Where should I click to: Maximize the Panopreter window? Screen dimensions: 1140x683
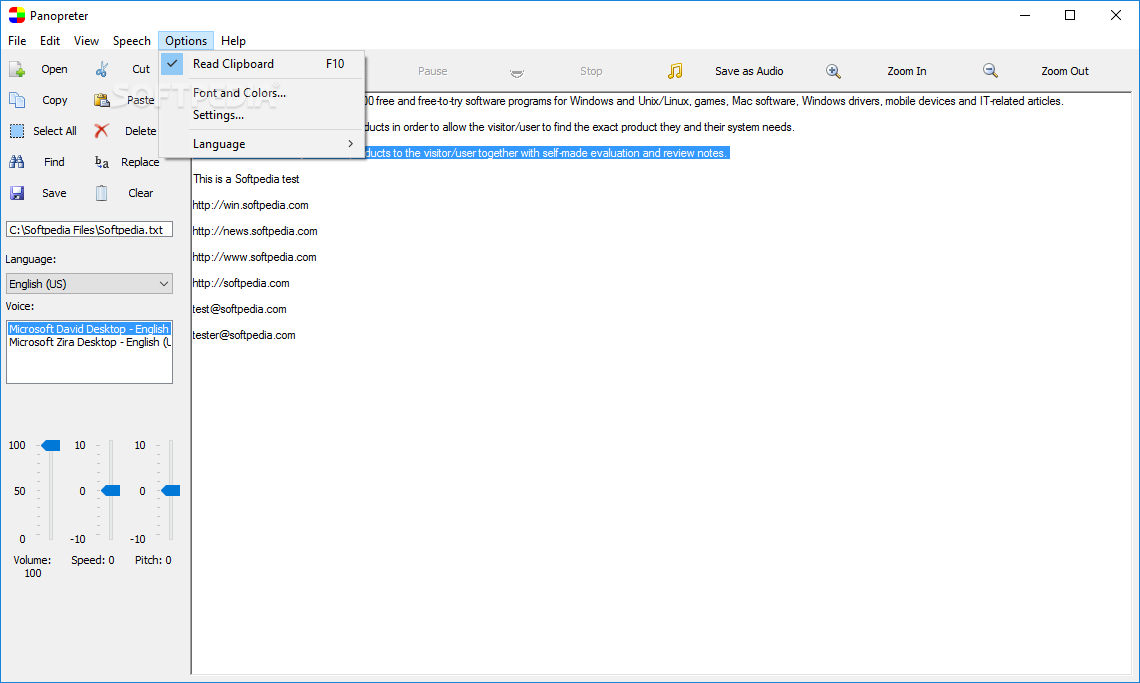1069,15
